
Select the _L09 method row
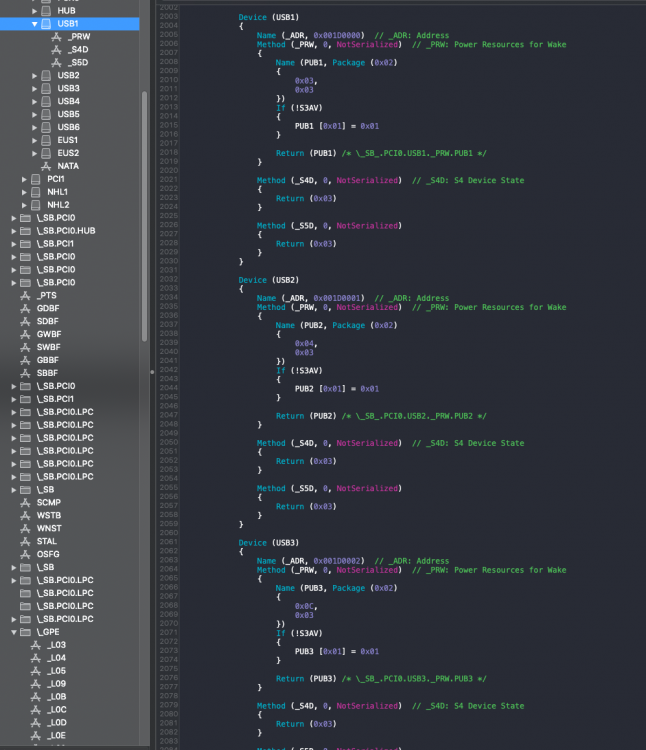[x=70, y=684]
